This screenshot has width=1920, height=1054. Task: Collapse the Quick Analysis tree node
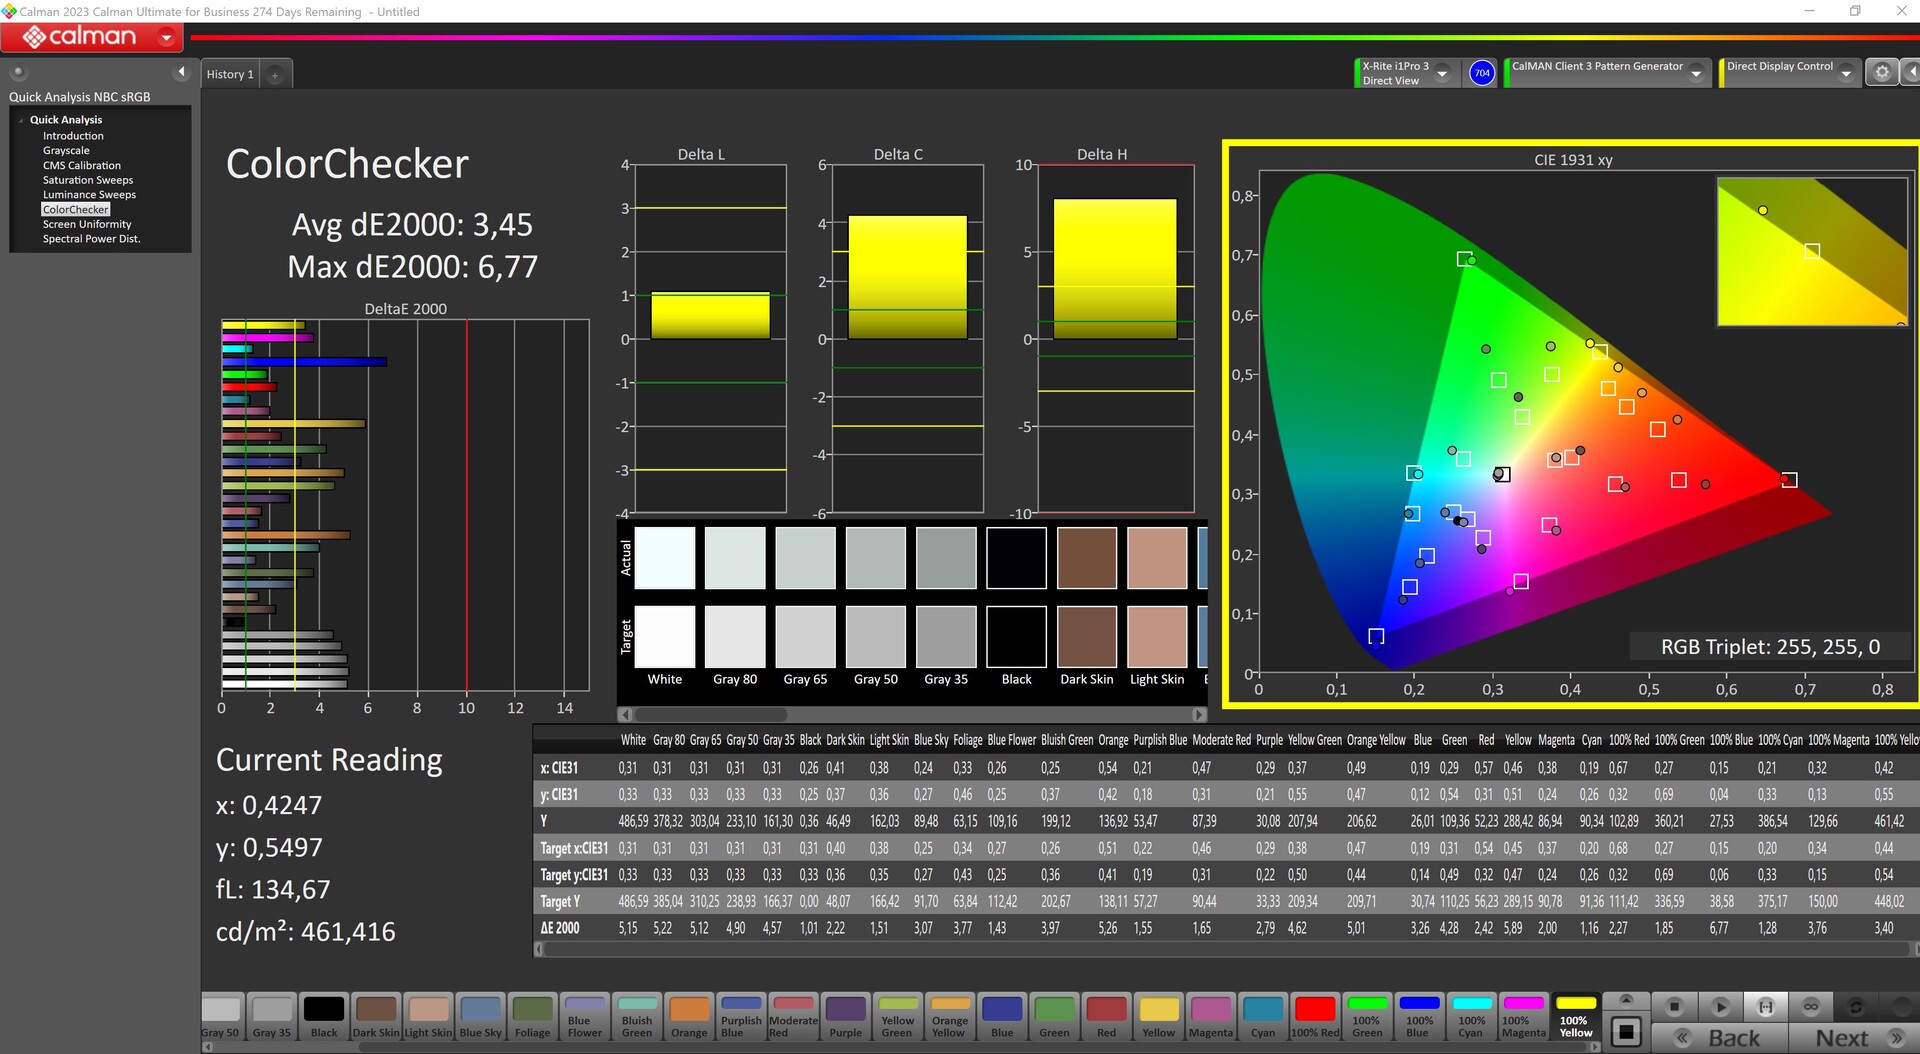21,120
